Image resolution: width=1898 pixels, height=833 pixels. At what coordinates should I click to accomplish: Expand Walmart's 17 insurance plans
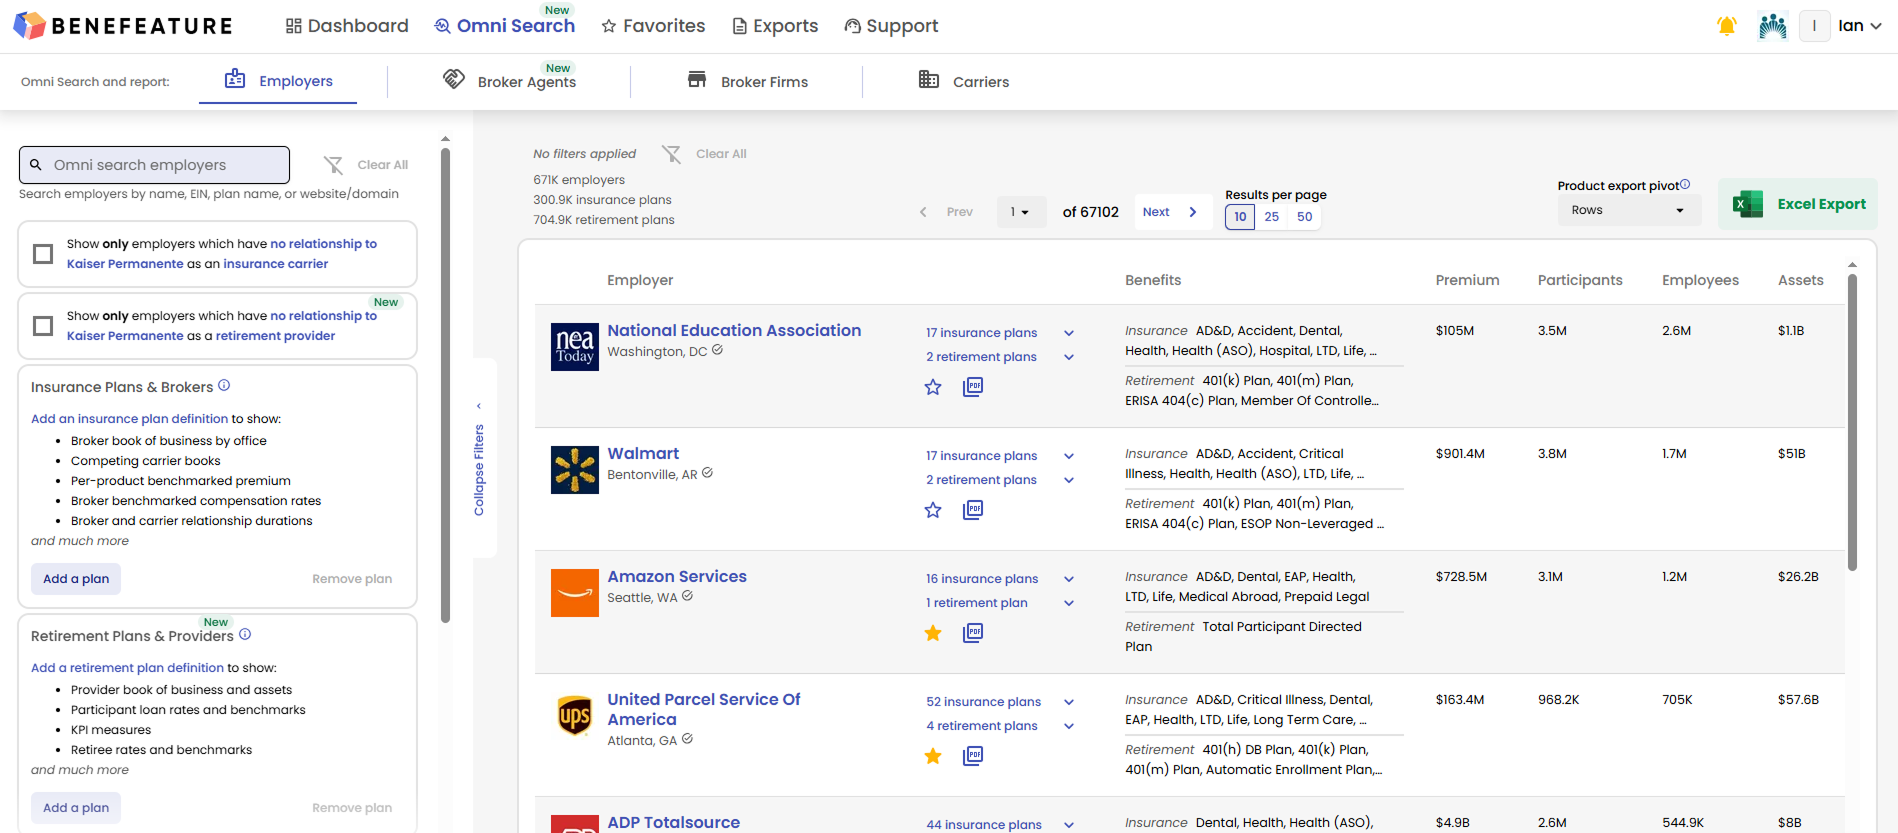coord(1068,456)
